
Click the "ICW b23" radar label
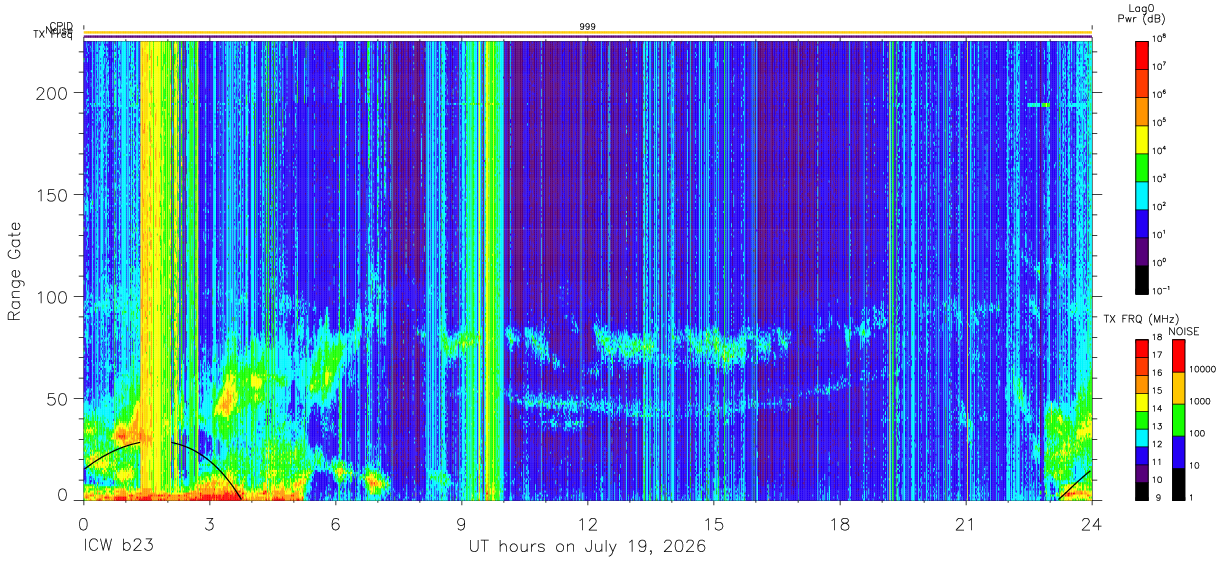point(118,547)
